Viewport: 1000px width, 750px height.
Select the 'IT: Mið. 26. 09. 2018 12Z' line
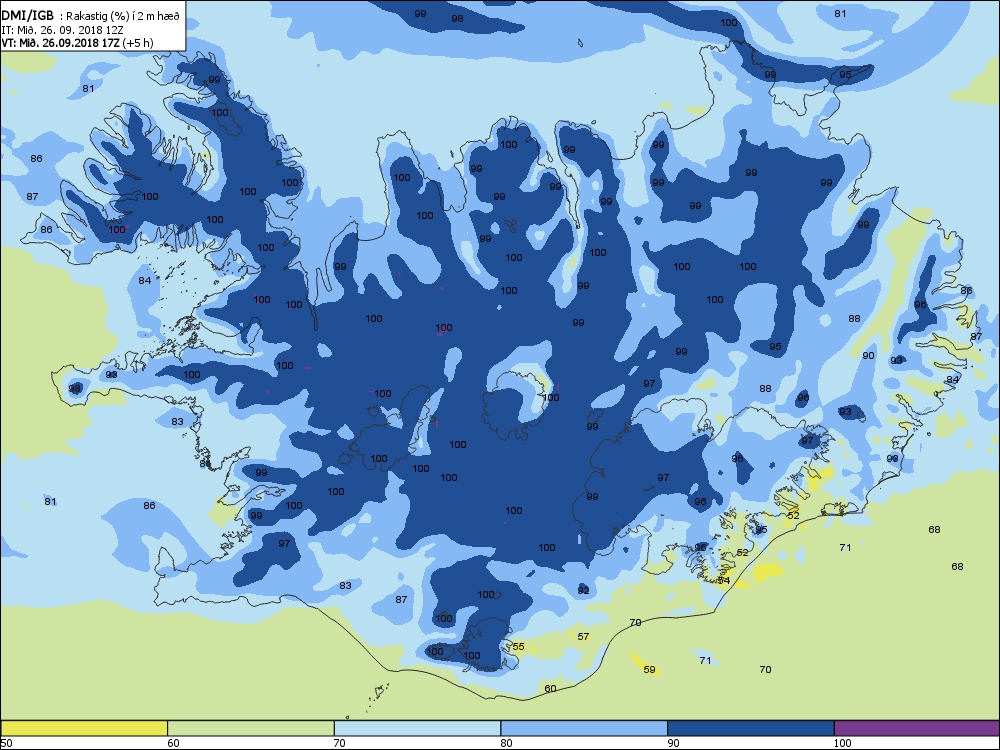pyautogui.click(x=64, y=29)
